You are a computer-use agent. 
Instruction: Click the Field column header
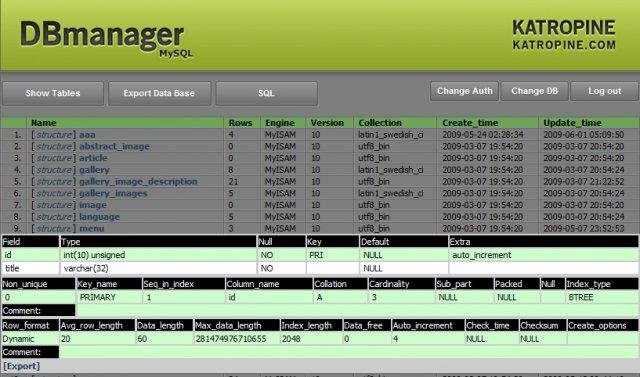click(x=30, y=242)
